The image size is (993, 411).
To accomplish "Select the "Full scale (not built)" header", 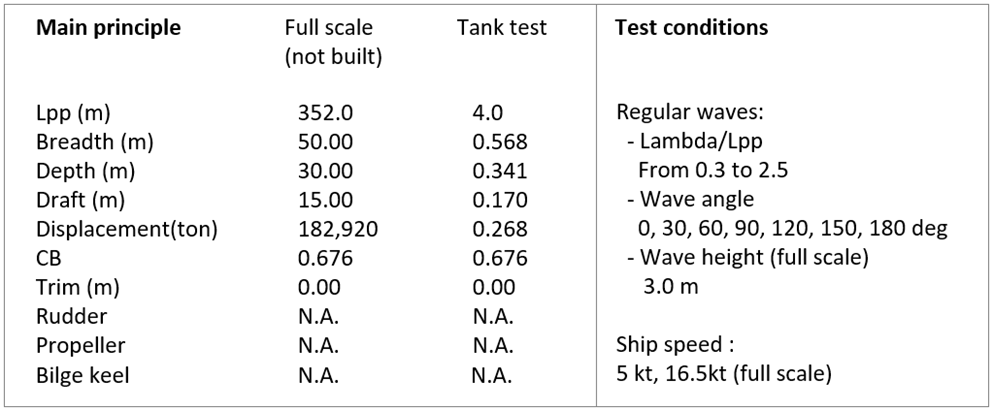I will [334, 42].
